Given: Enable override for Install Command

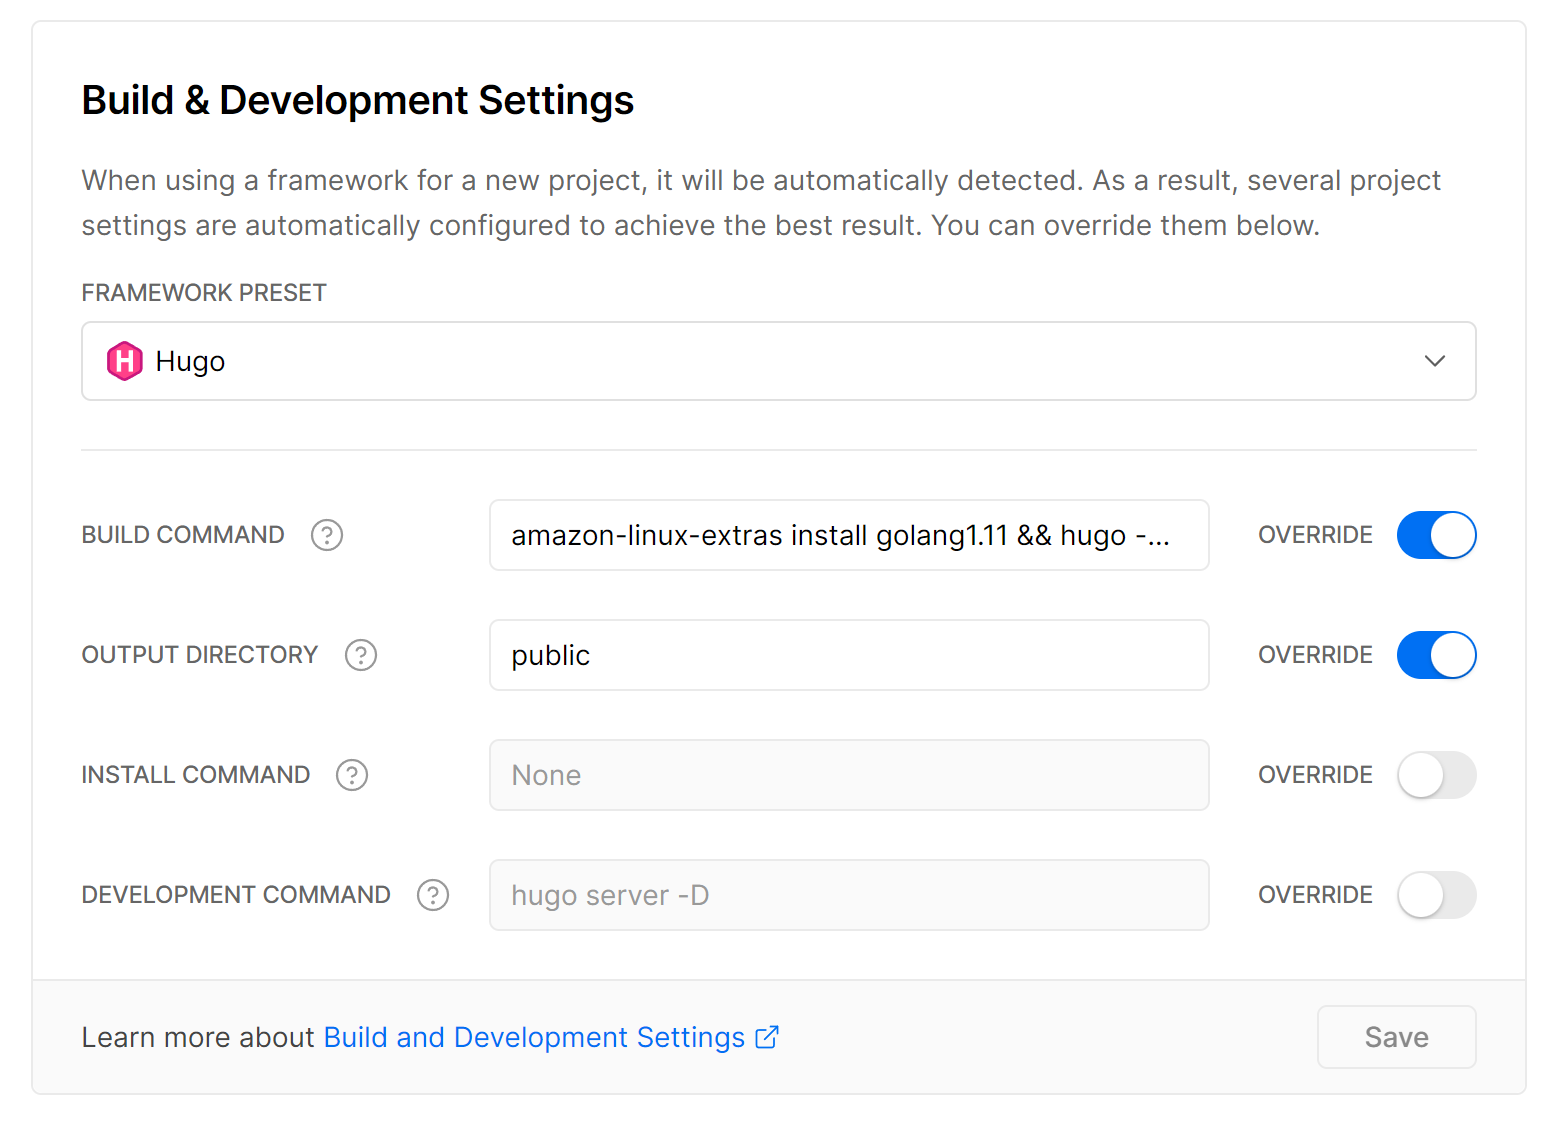Looking at the screenshot, I should coord(1436,775).
